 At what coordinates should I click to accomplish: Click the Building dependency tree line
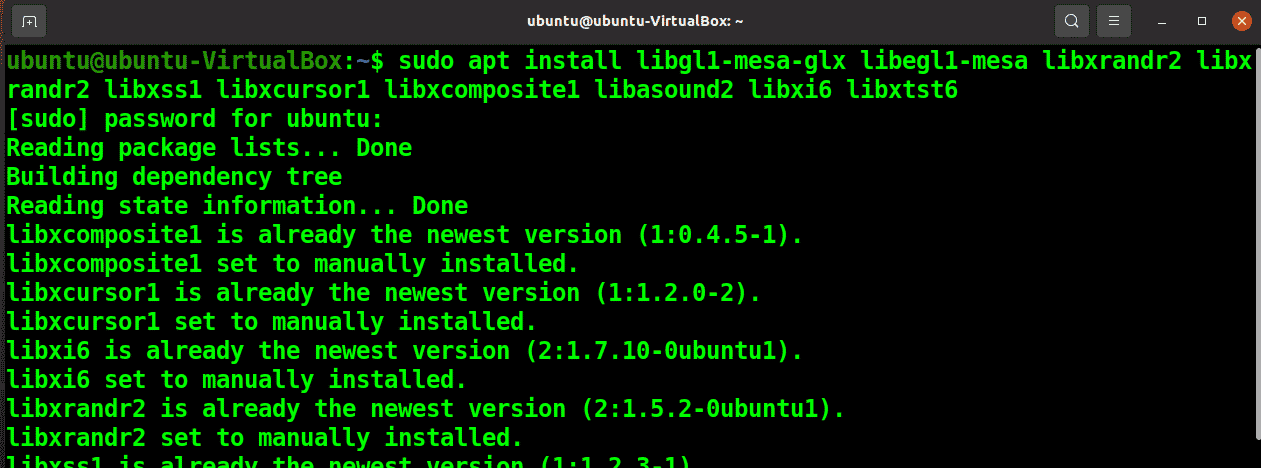click(174, 177)
